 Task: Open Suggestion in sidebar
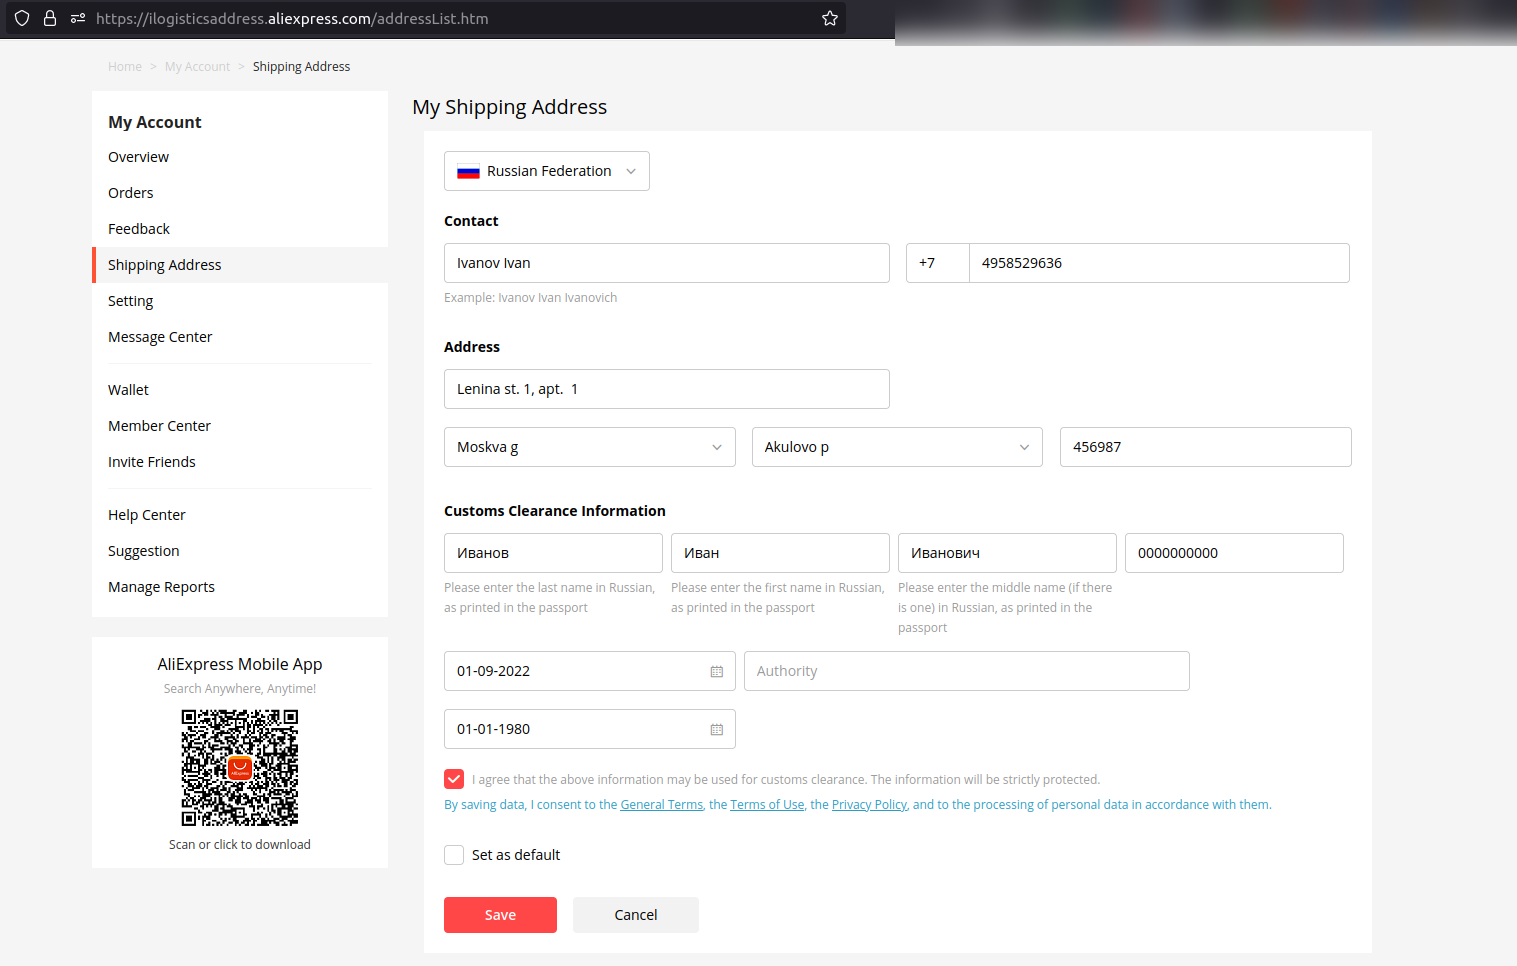pos(144,551)
